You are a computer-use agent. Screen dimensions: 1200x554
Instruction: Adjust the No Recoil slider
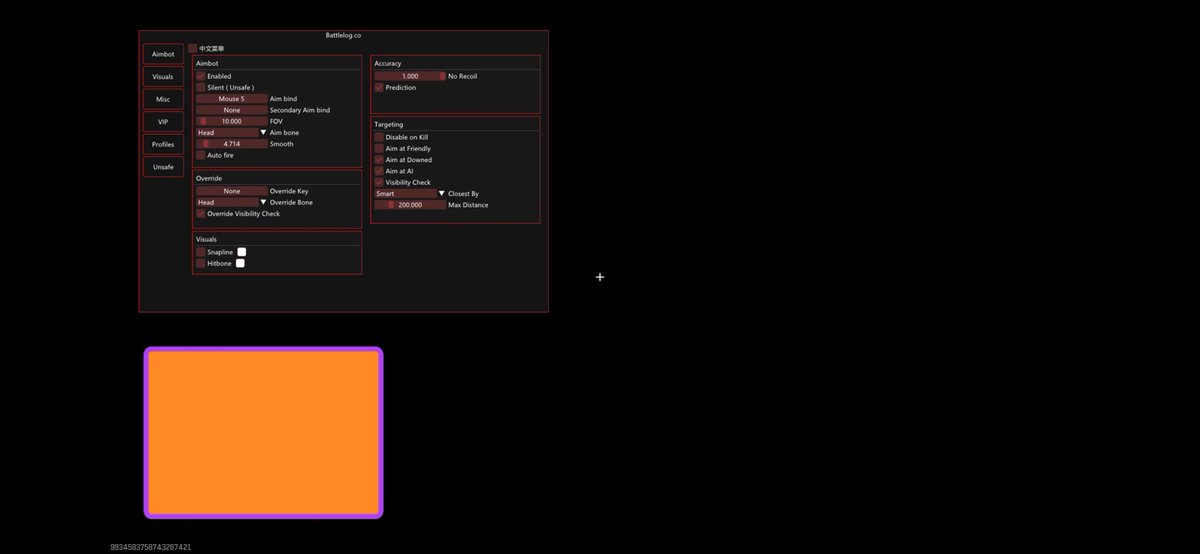coord(410,76)
